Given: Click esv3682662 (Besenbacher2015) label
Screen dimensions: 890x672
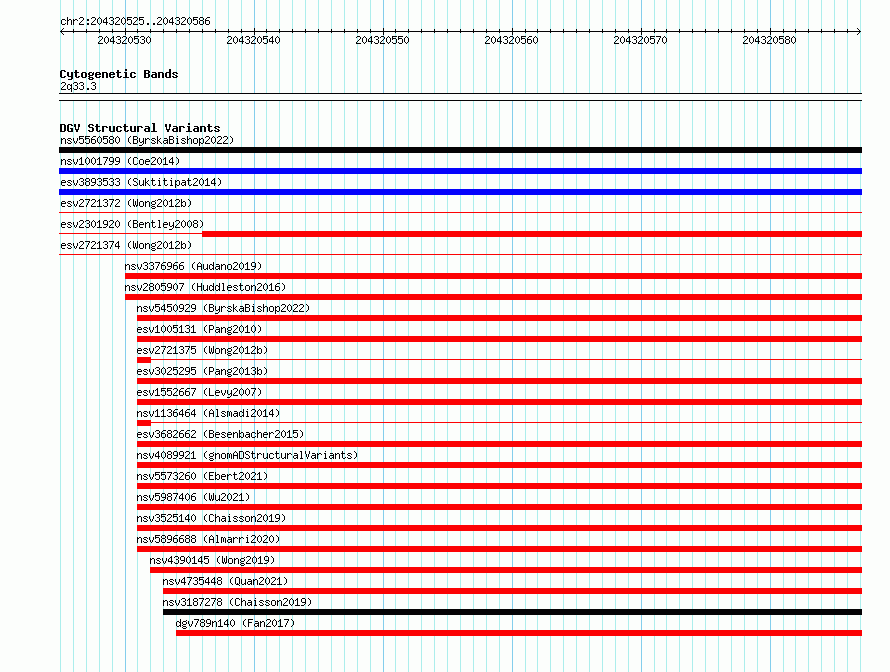Looking at the screenshot, I should click(x=220, y=434).
